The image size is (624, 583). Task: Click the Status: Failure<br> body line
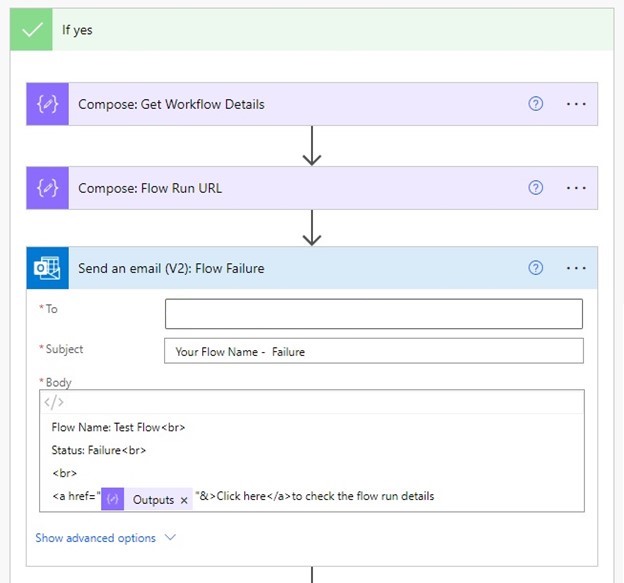[x=99, y=450]
